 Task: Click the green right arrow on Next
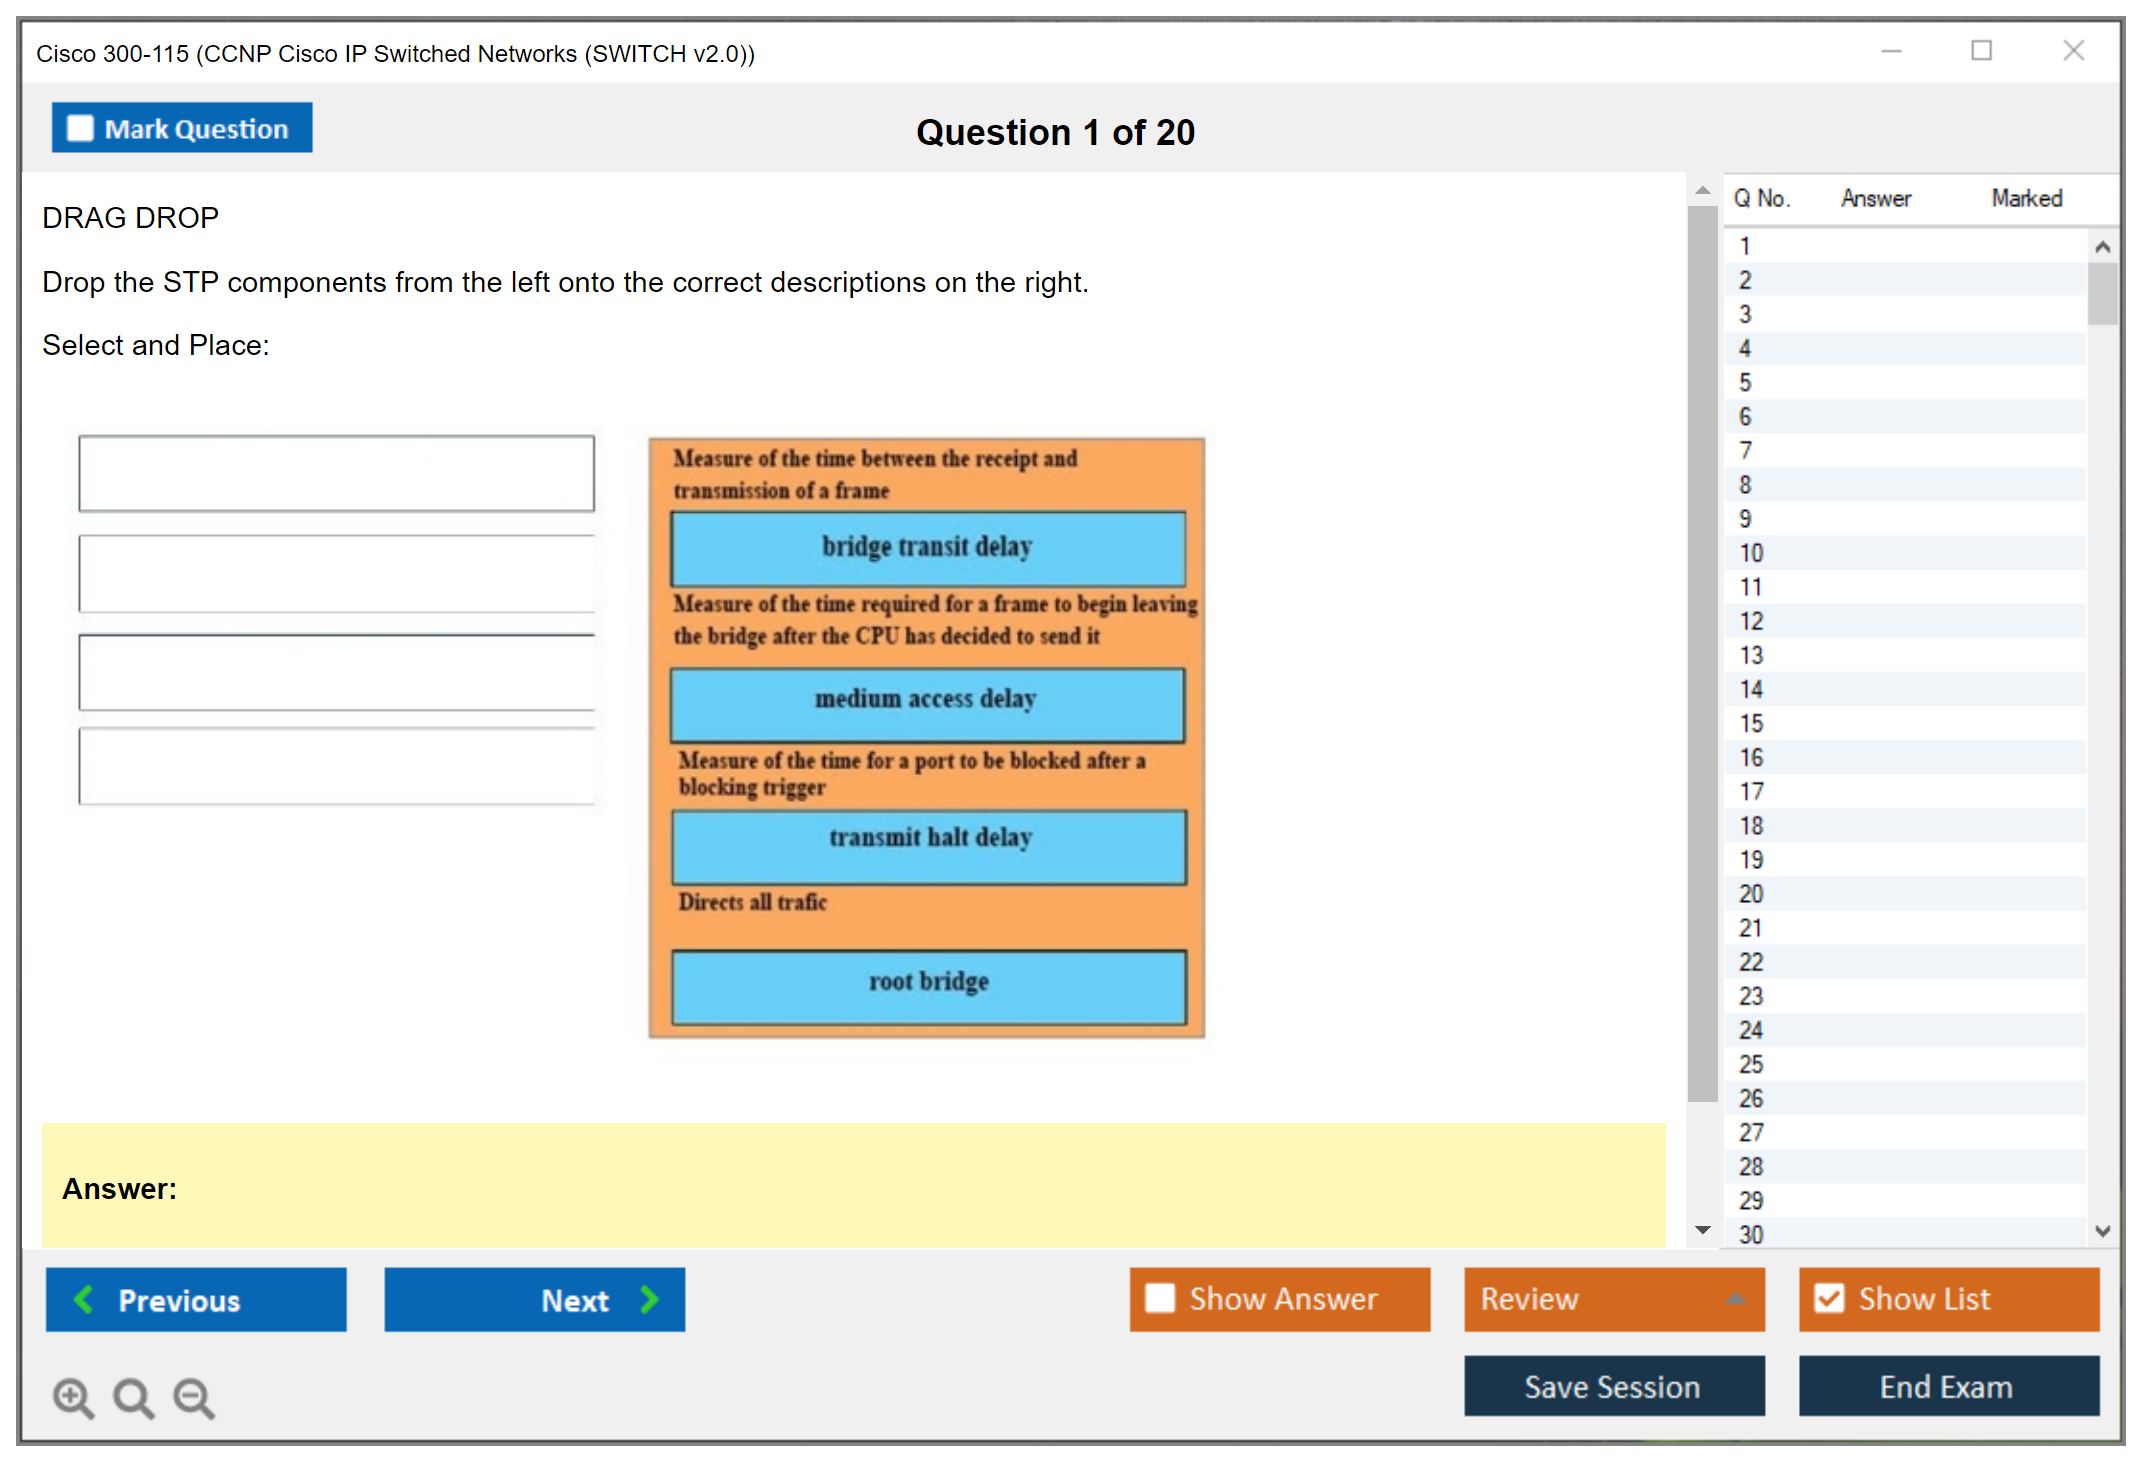coord(650,1299)
